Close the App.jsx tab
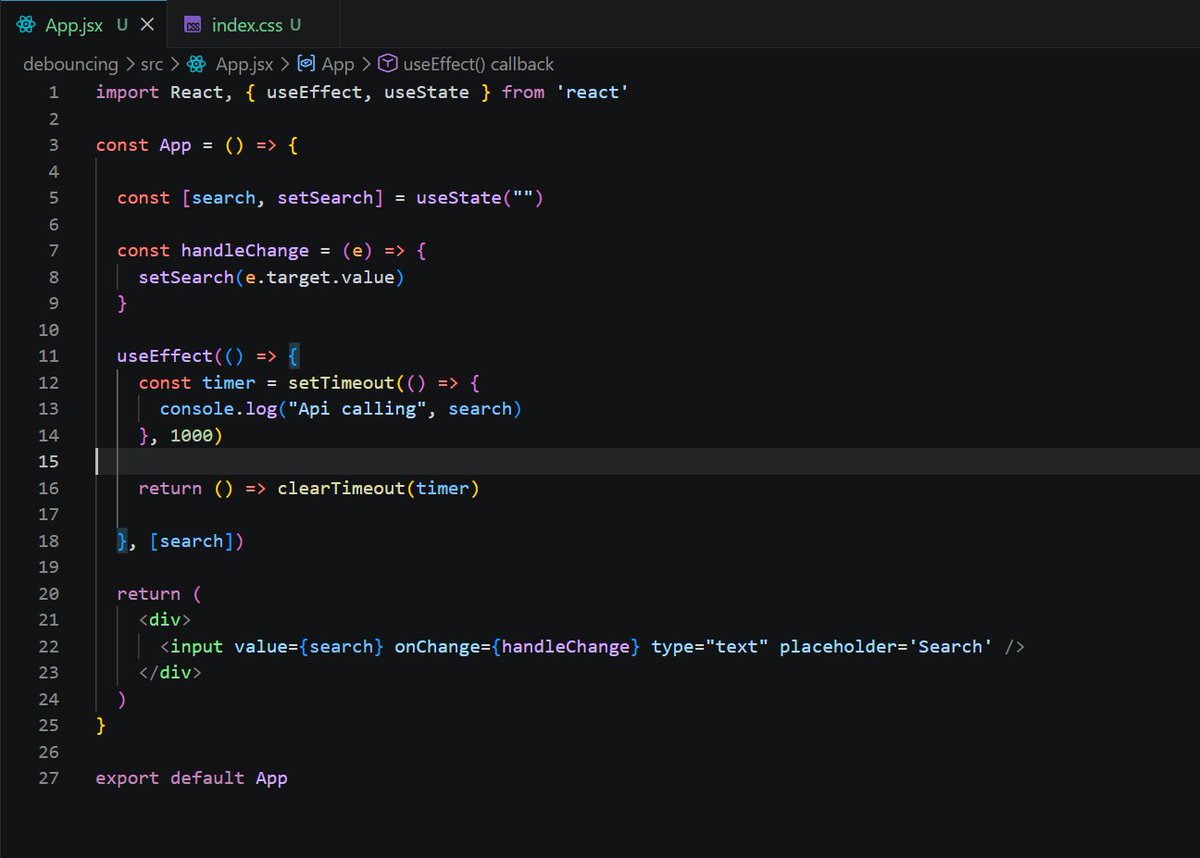Viewport: 1200px width, 858px height. tap(147, 25)
